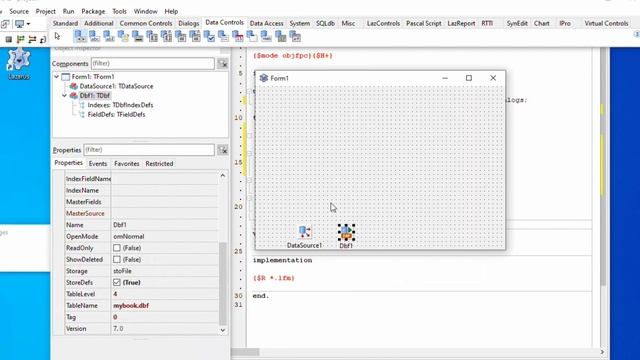
Task: Switch to the Common Controls palette tab
Action: pyautogui.click(x=146, y=23)
